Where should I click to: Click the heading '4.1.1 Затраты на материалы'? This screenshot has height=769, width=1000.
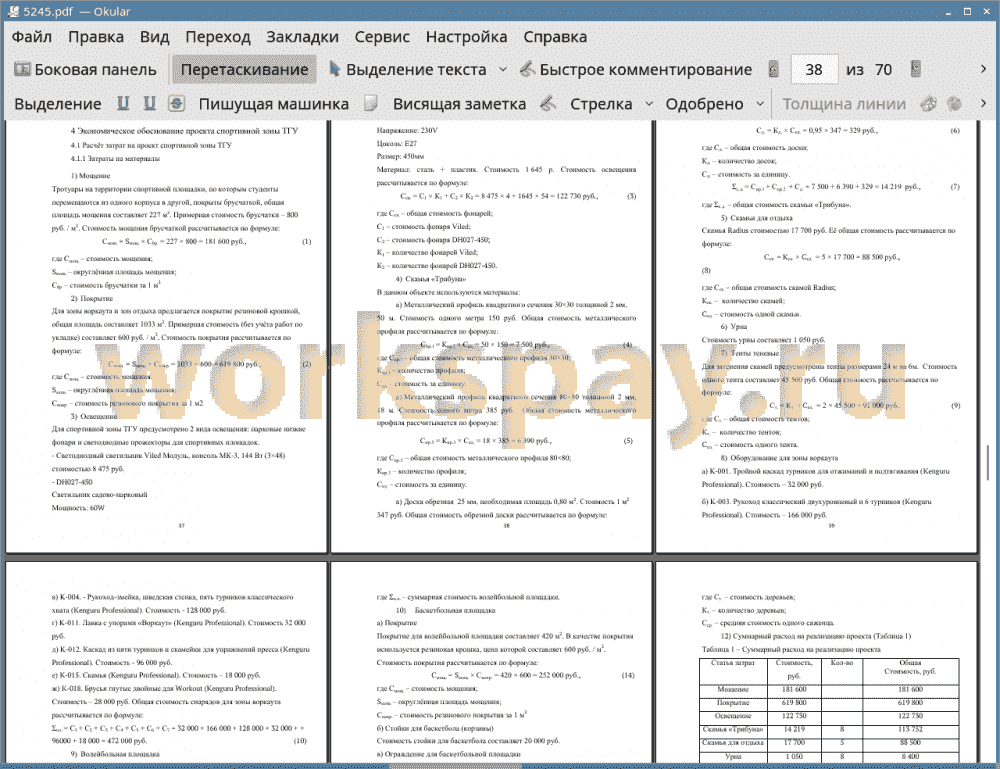[x=115, y=158]
